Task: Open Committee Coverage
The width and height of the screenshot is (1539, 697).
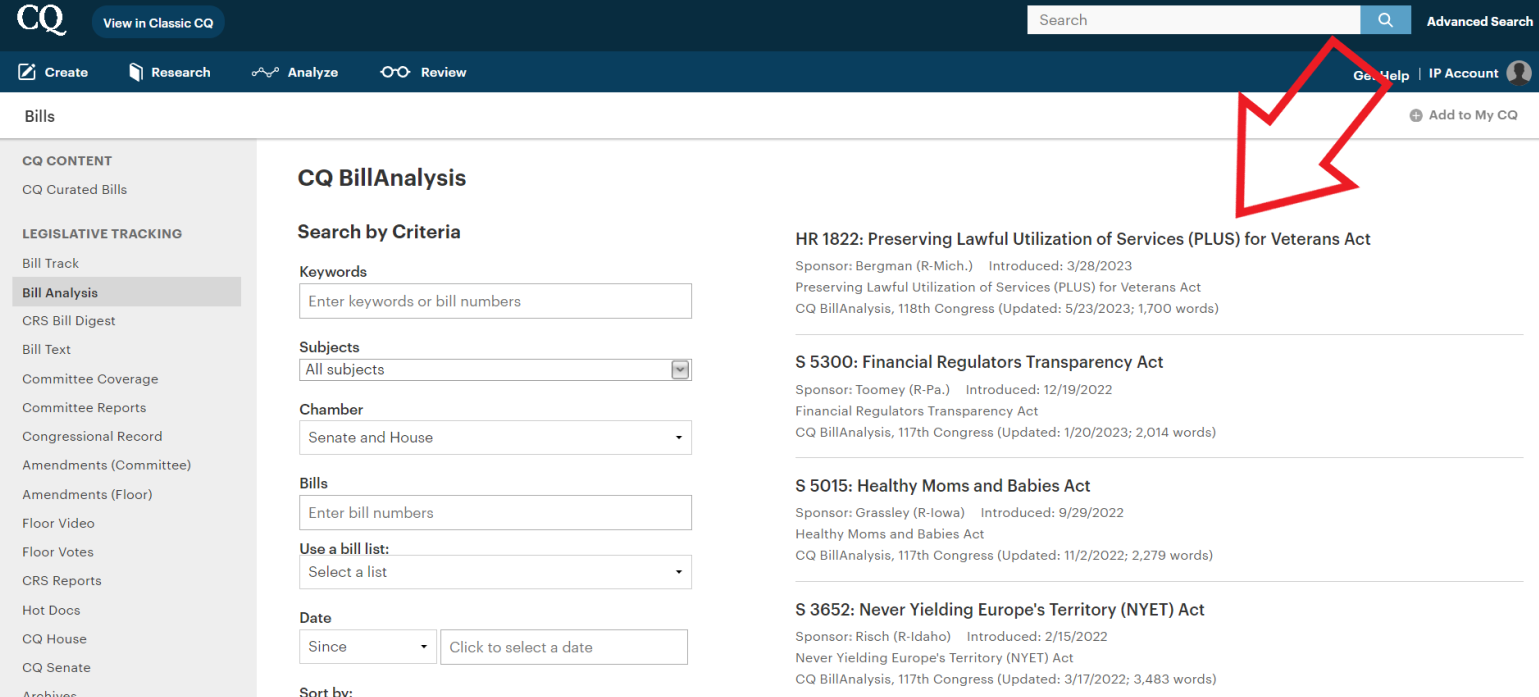Action: (x=90, y=379)
